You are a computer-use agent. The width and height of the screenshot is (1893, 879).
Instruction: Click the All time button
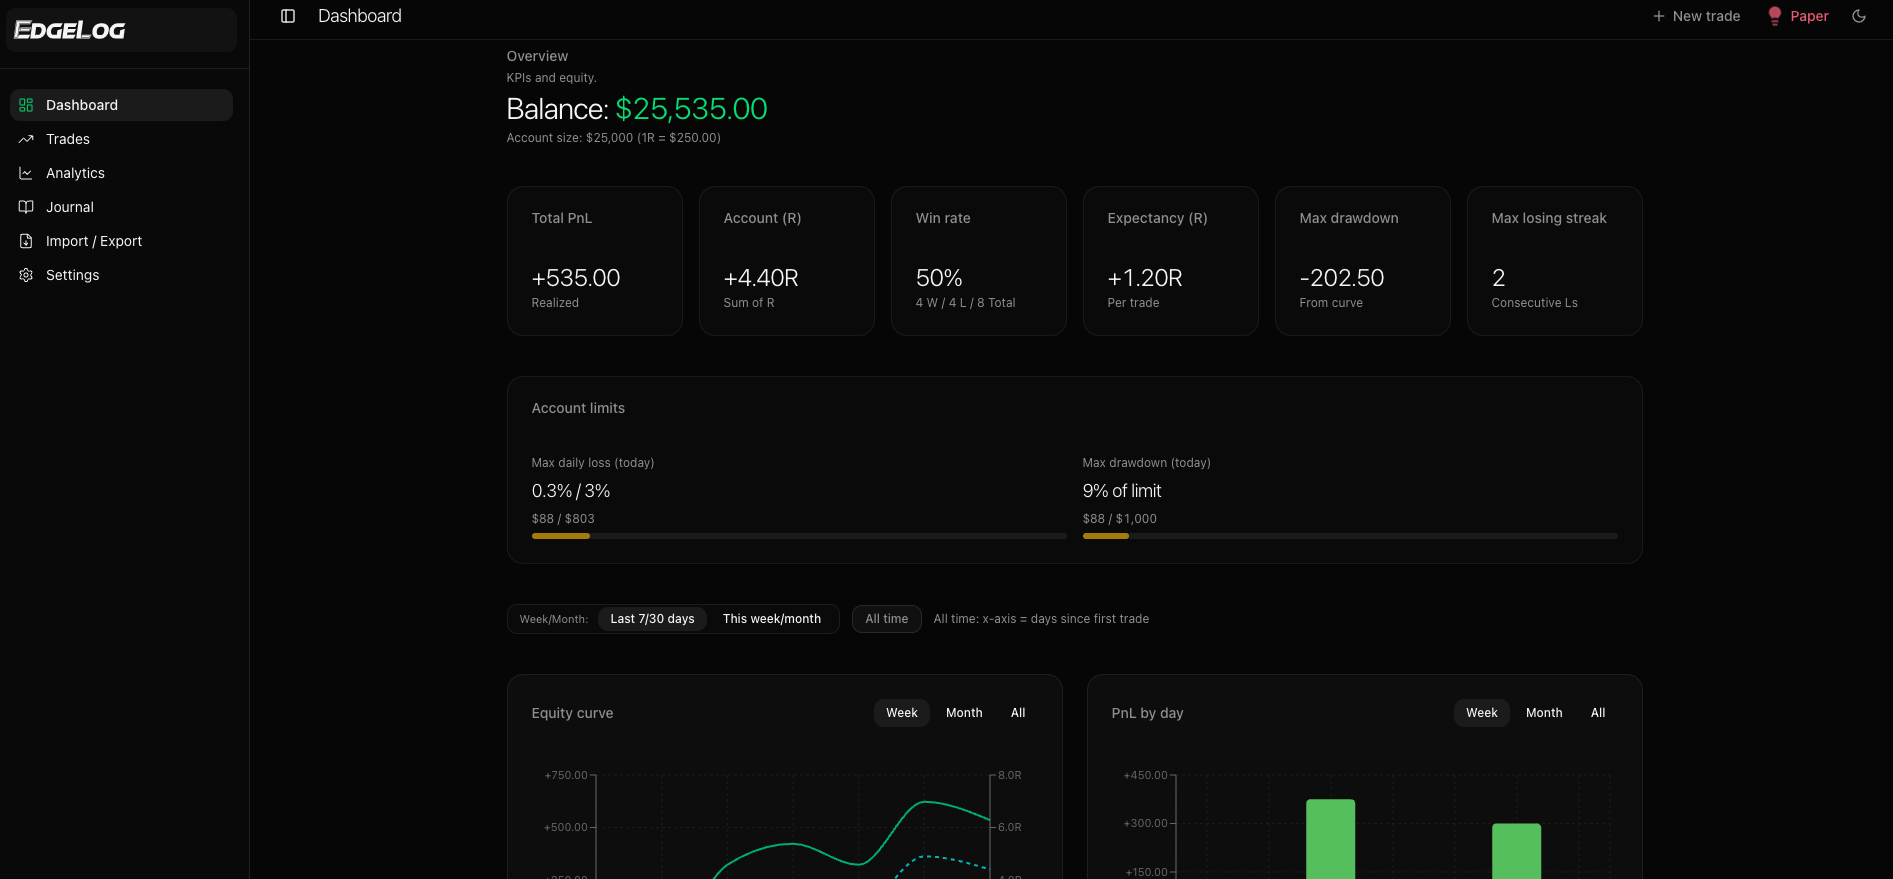tap(887, 619)
